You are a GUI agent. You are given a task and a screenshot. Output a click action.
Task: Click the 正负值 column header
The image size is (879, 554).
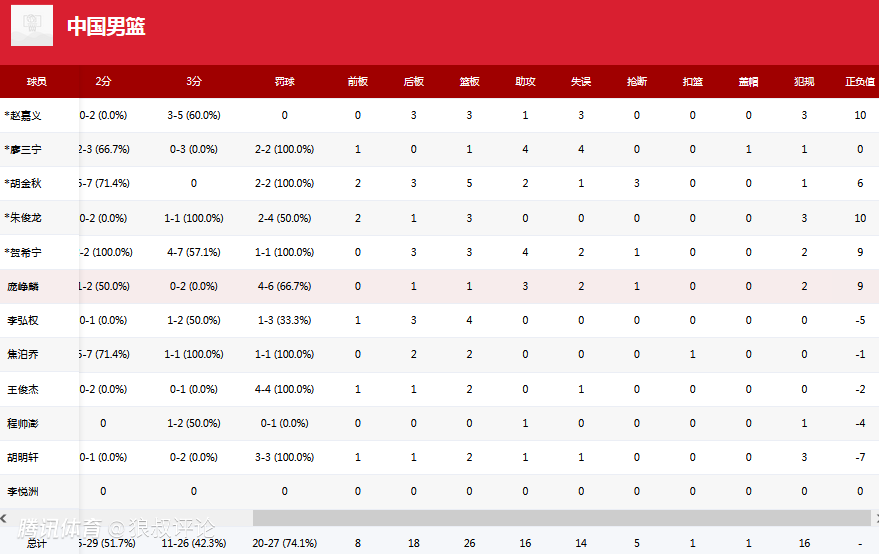[860, 82]
